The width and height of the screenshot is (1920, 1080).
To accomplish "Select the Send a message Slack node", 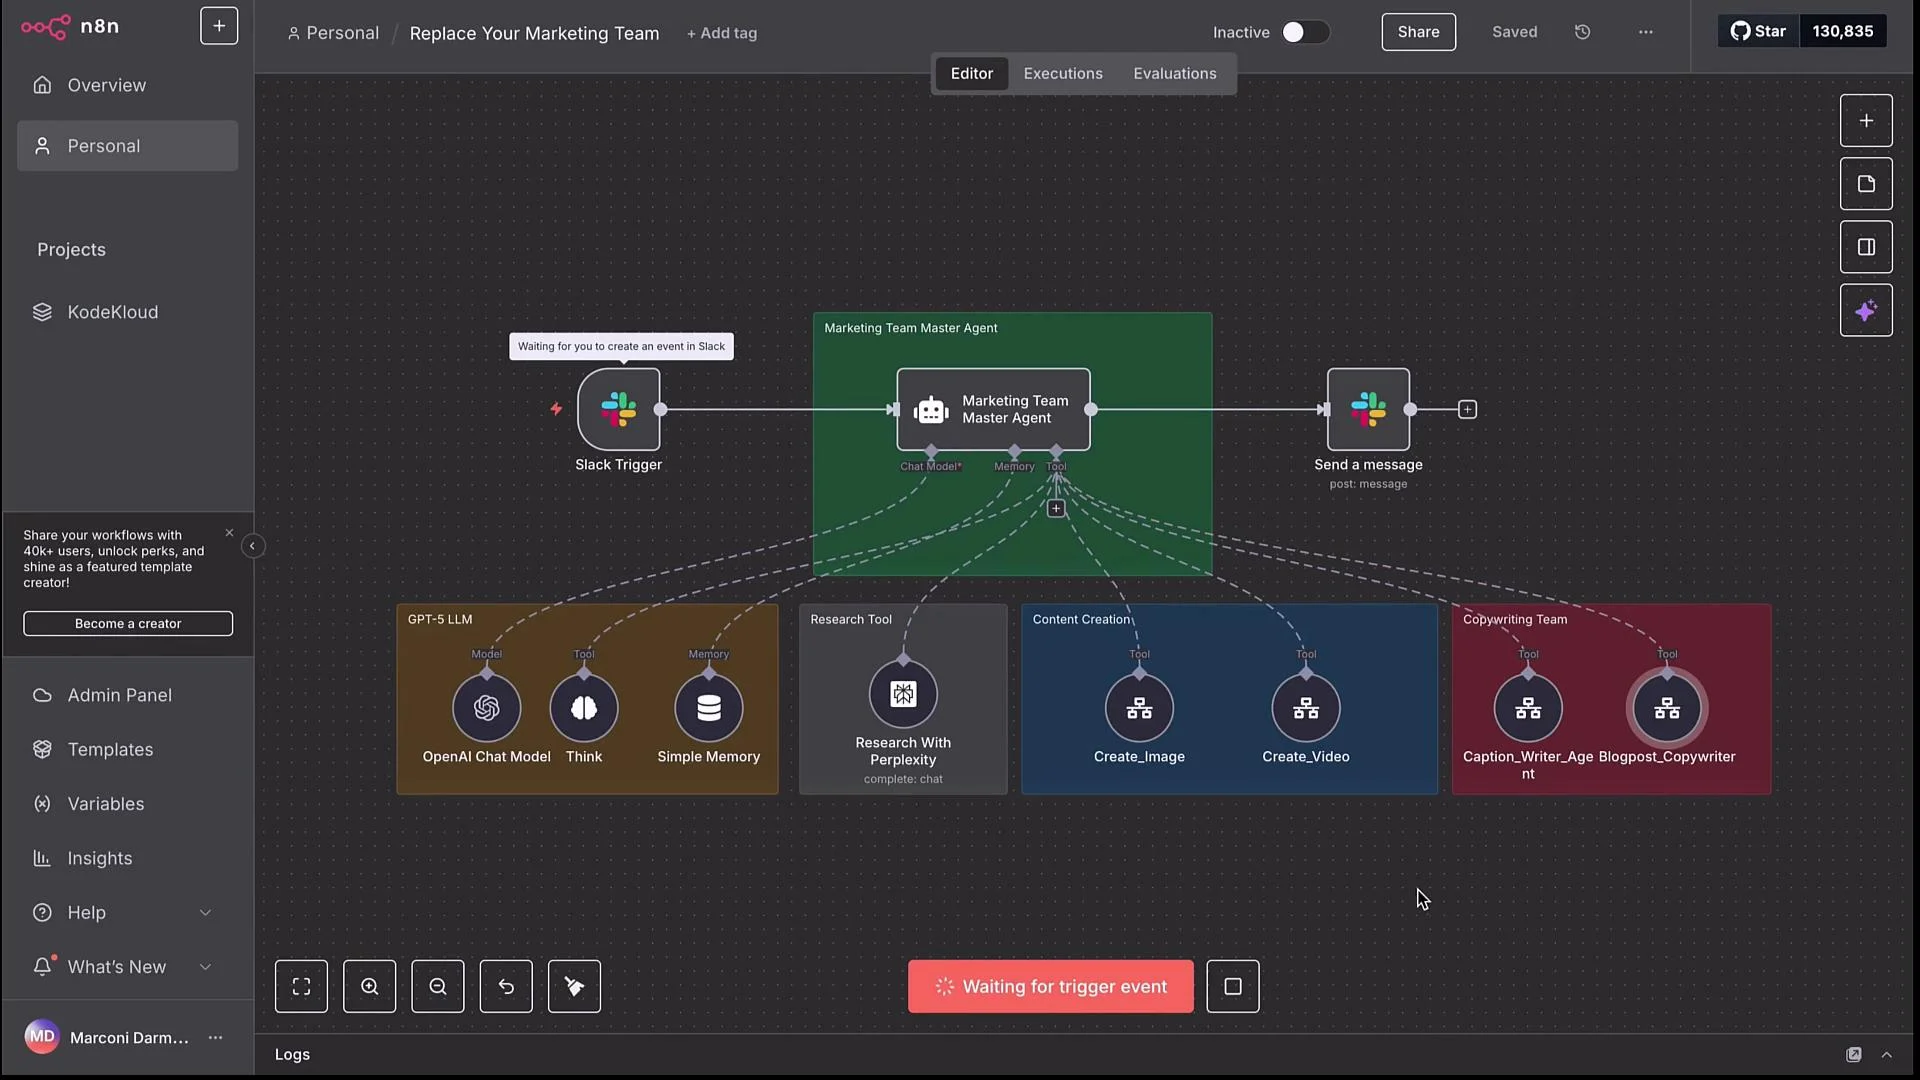I will click(1368, 409).
